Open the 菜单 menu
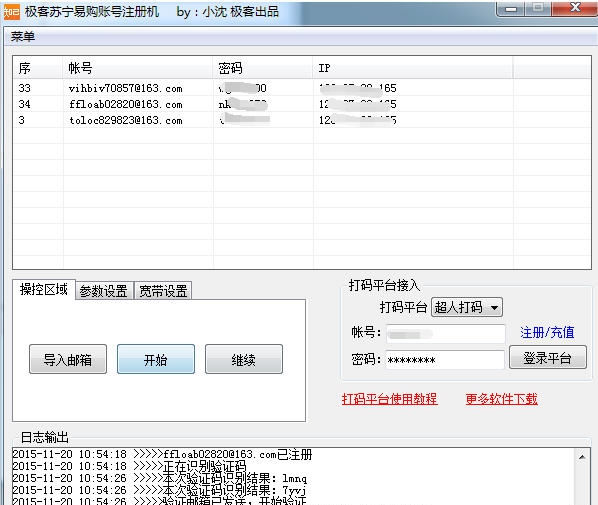Image resolution: width=598 pixels, height=505 pixels. (23, 37)
